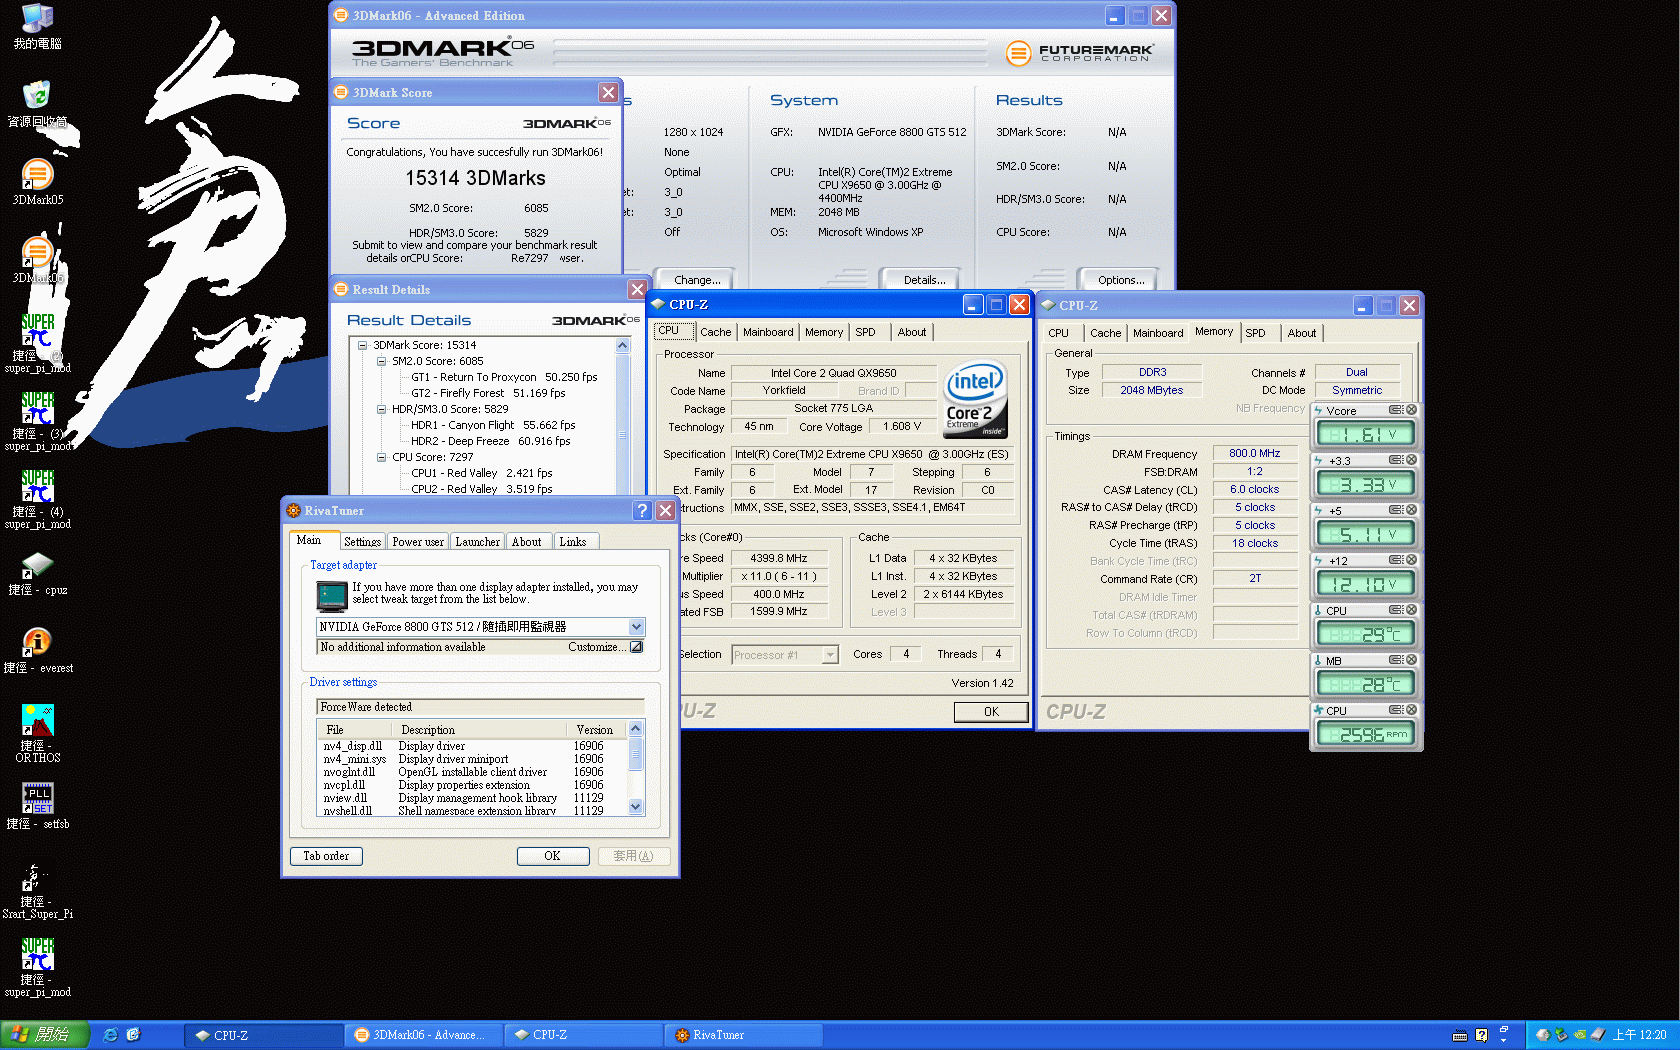Image resolution: width=1680 pixels, height=1050 pixels.
Task: Collapse the CPU Score: 7297 node
Action: tap(381, 457)
